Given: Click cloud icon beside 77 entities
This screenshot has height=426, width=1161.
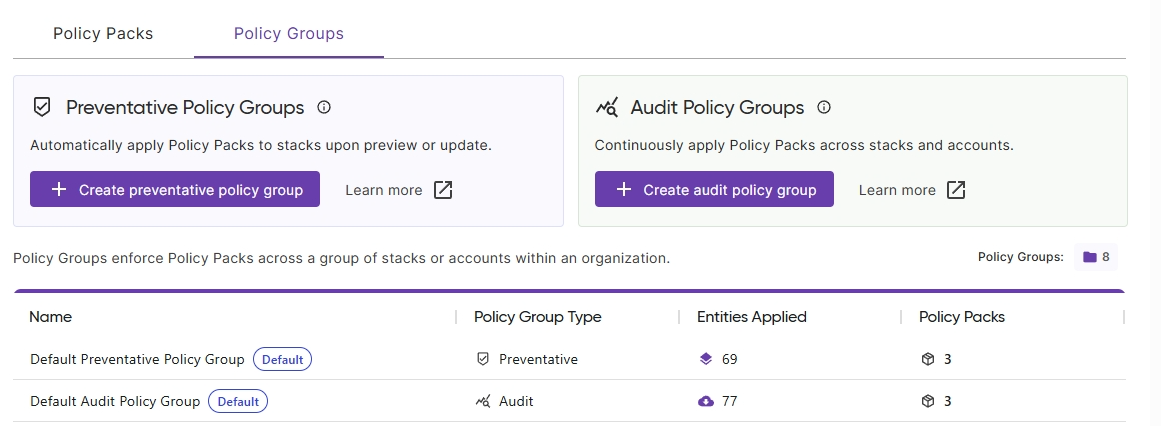Looking at the screenshot, I should pos(706,402).
